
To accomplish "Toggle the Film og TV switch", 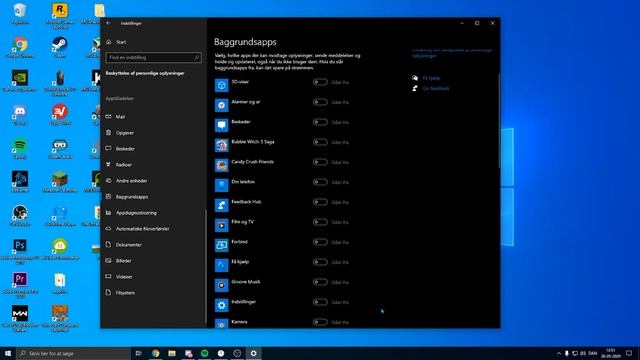I will tap(320, 222).
